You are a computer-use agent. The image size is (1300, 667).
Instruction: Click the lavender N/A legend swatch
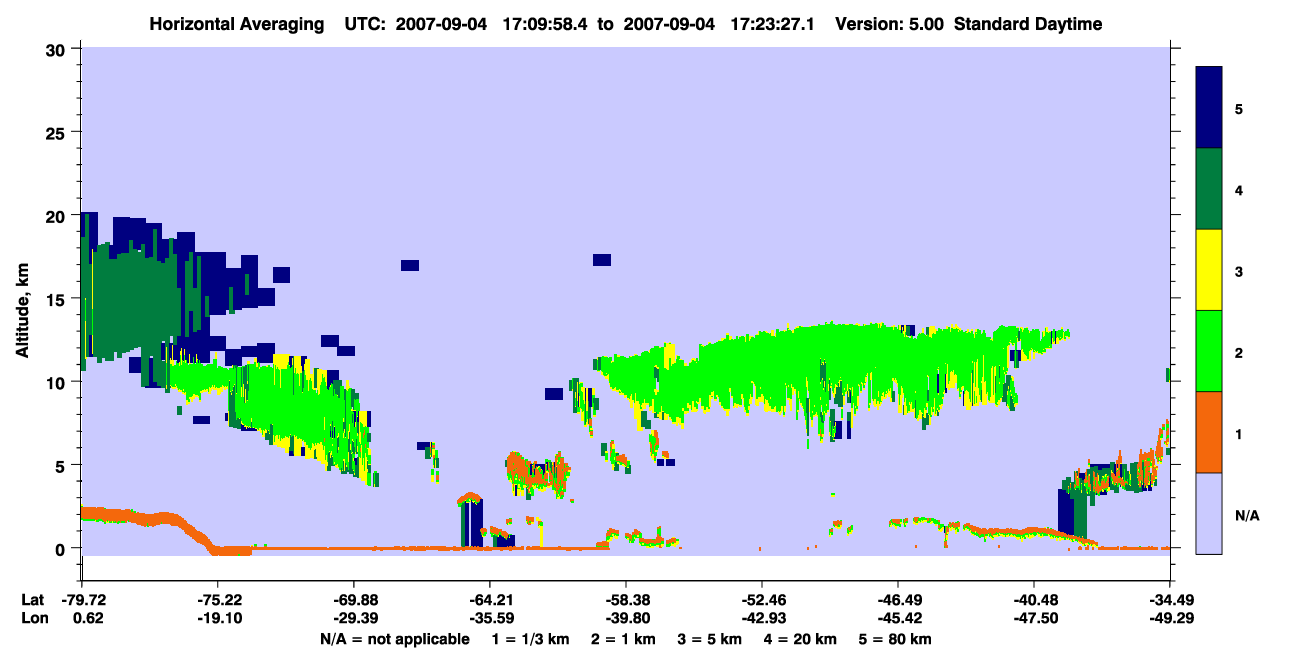[1209, 512]
